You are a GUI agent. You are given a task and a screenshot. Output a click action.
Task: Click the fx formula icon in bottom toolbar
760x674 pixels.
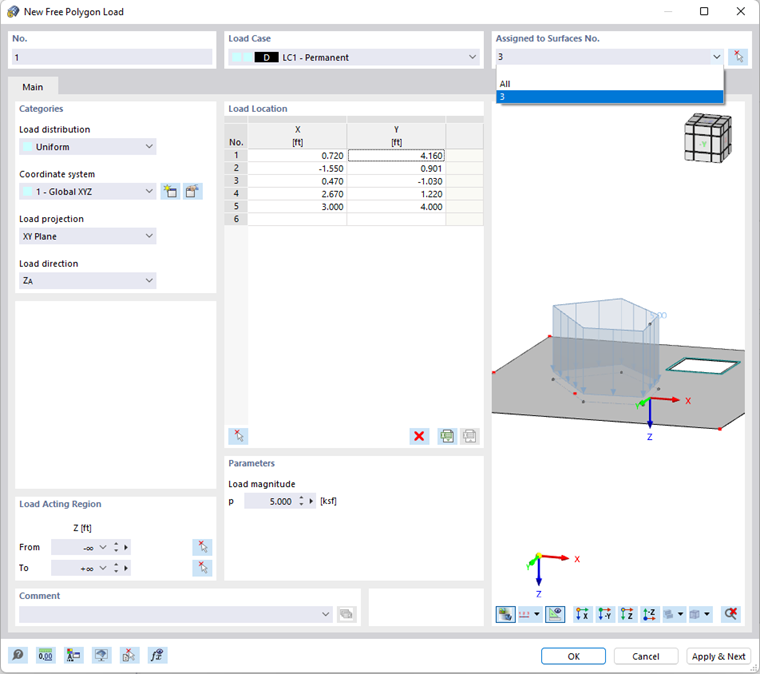pos(157,656)
